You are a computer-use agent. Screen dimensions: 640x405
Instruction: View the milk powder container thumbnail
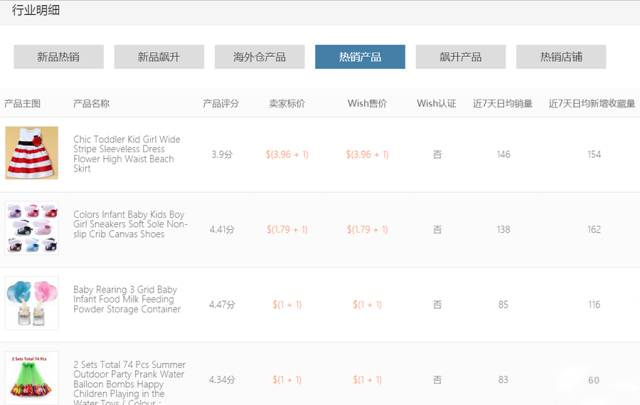31,303
